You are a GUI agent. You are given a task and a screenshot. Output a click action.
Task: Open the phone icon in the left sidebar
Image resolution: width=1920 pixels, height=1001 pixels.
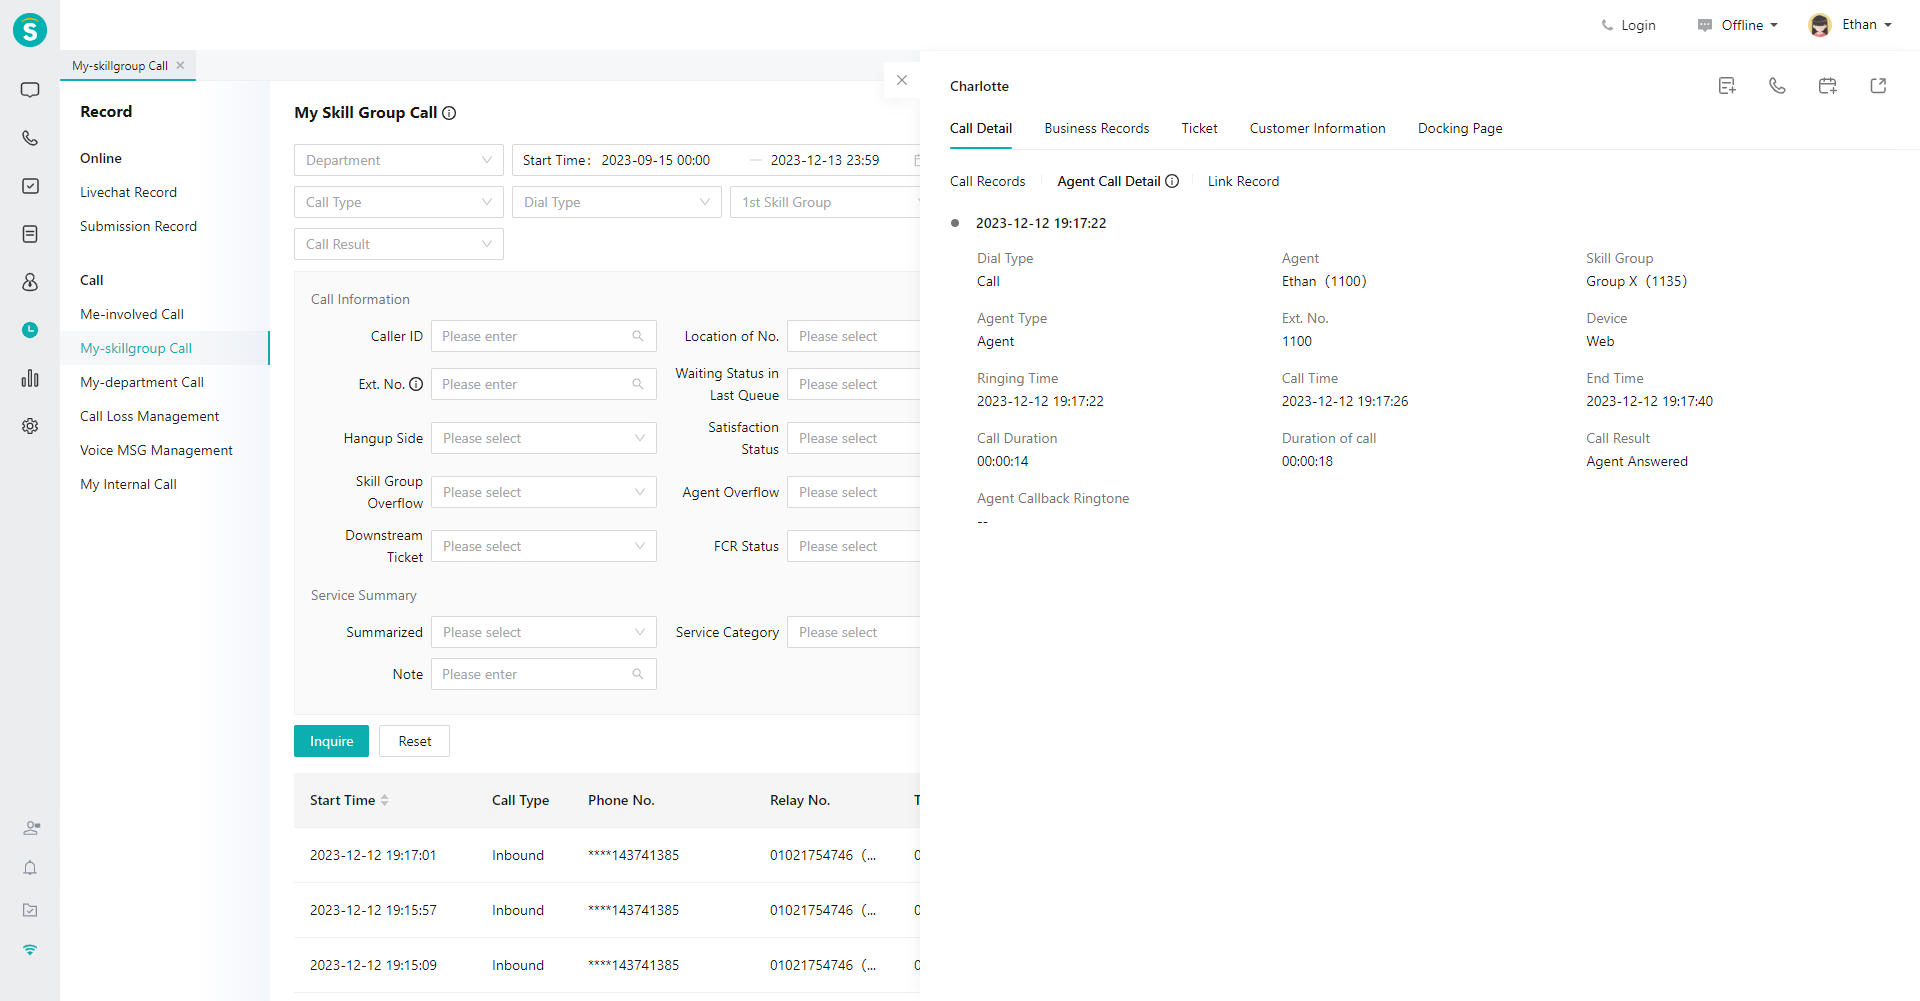[x=30, y=138]
